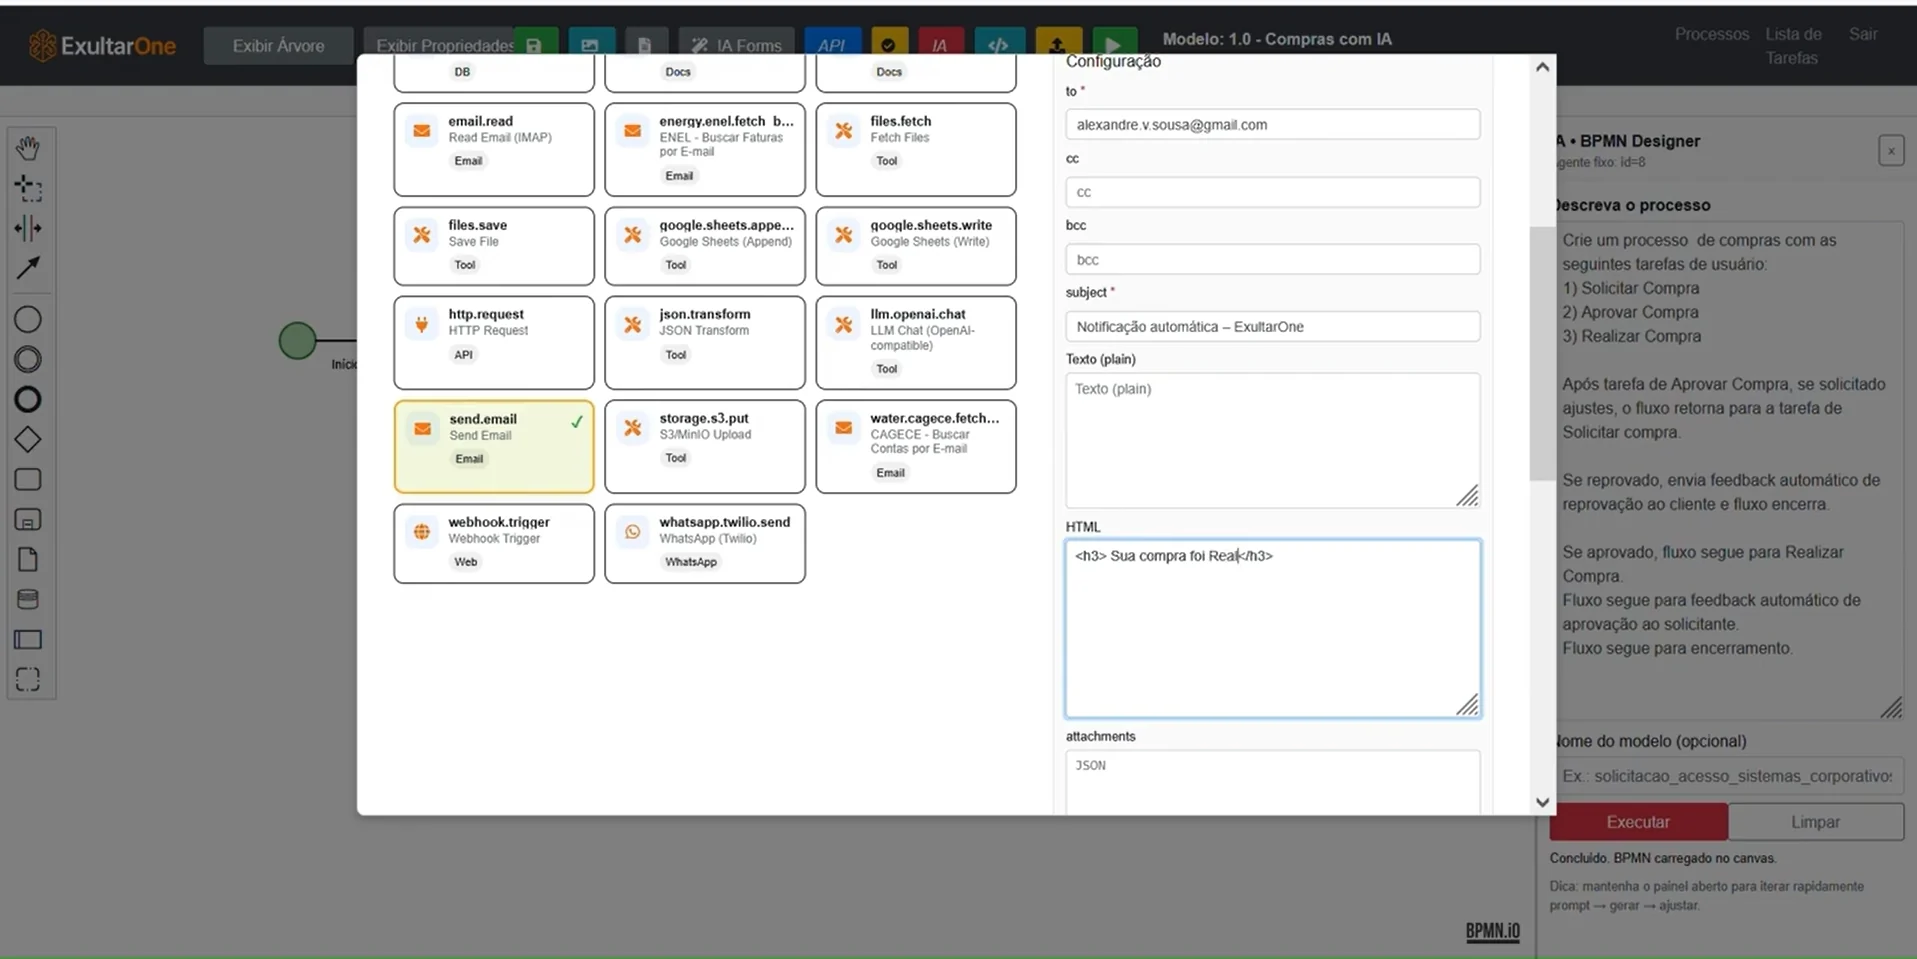Click the Exibir Árvore button
The width and height of the screenshot is (1917, 959).
[x=278, y=46]
